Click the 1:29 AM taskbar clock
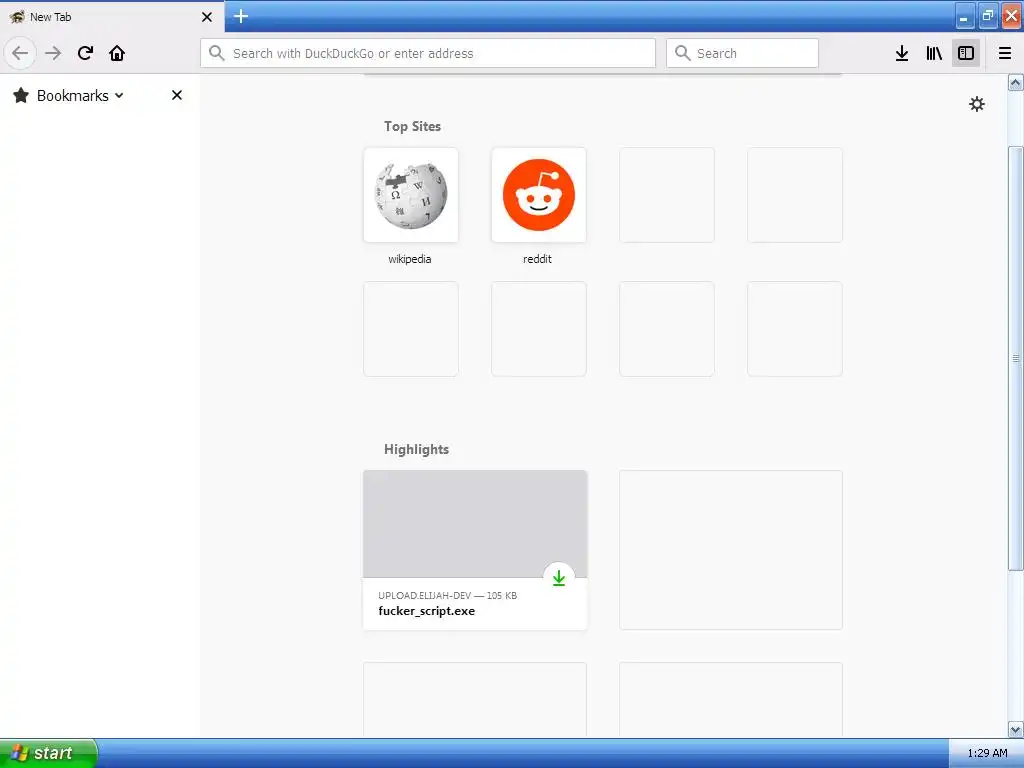Screen dimensions: 1024x768 987,753
